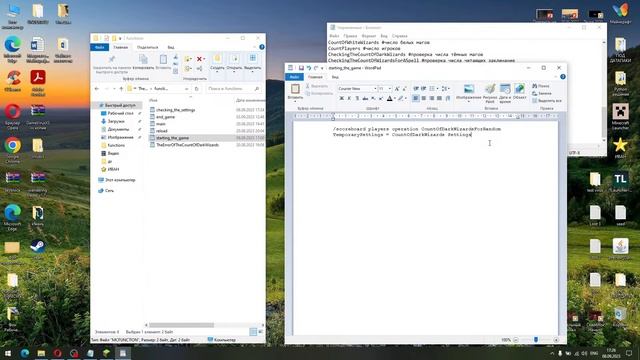Image resolution: width=640 pixels, height=360 pixels.
Task: Select Center alignment in WordPad
Action: click(x=424, y=98)
